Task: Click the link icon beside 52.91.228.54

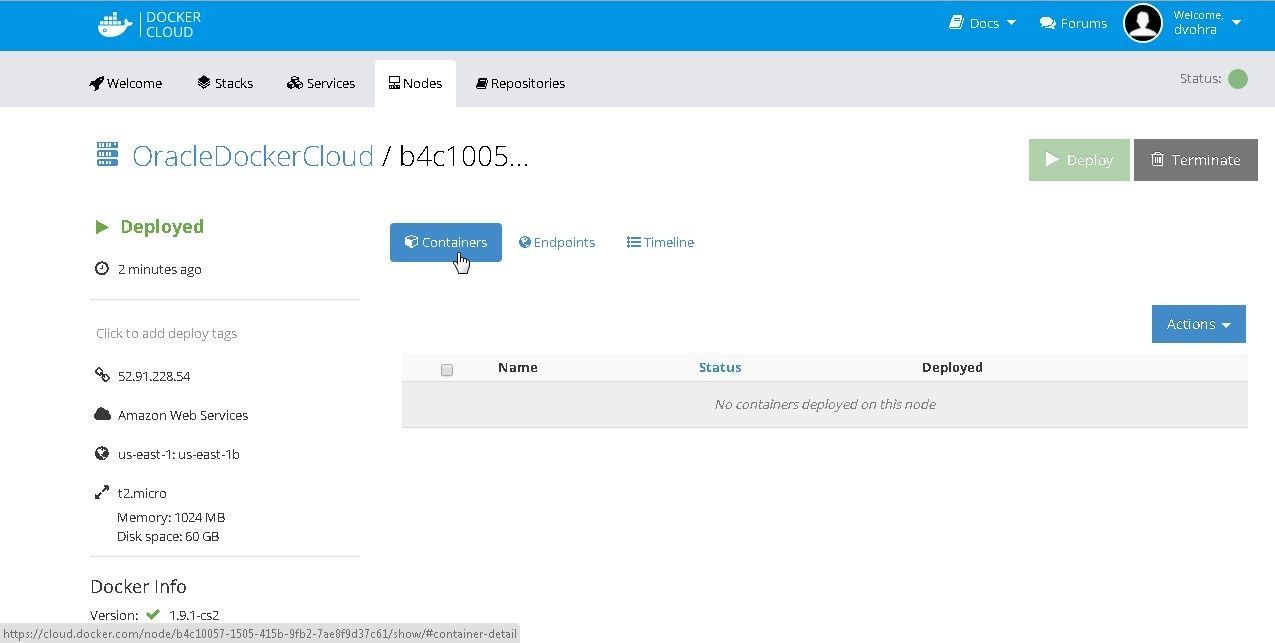Action: coord(102,376)
